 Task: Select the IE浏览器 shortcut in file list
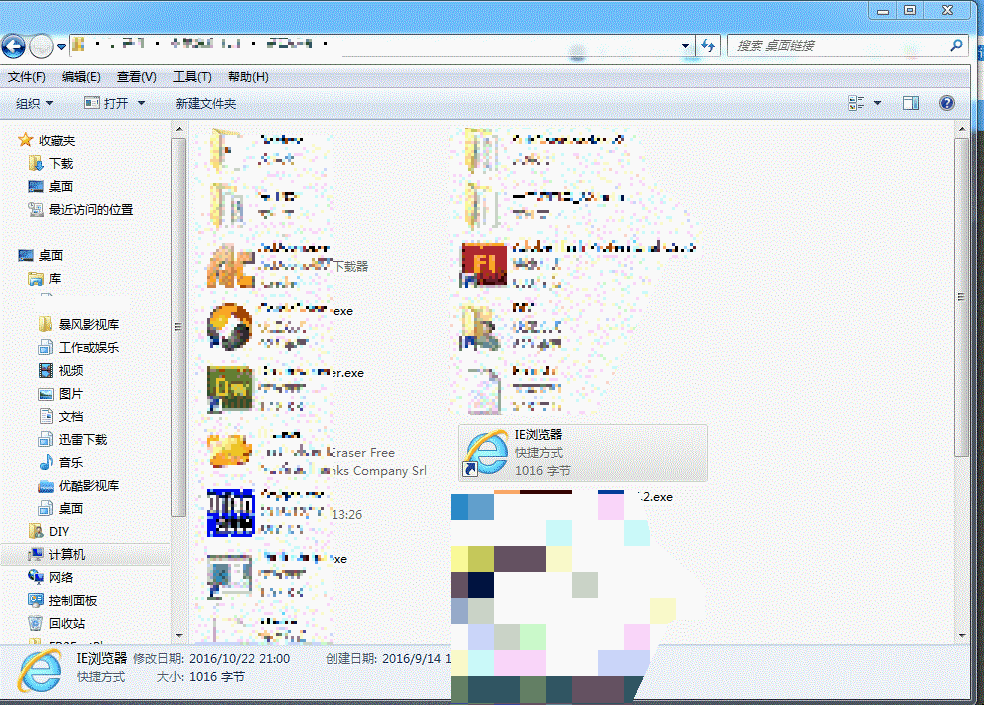pyautogui.click(x=582, y=453)
